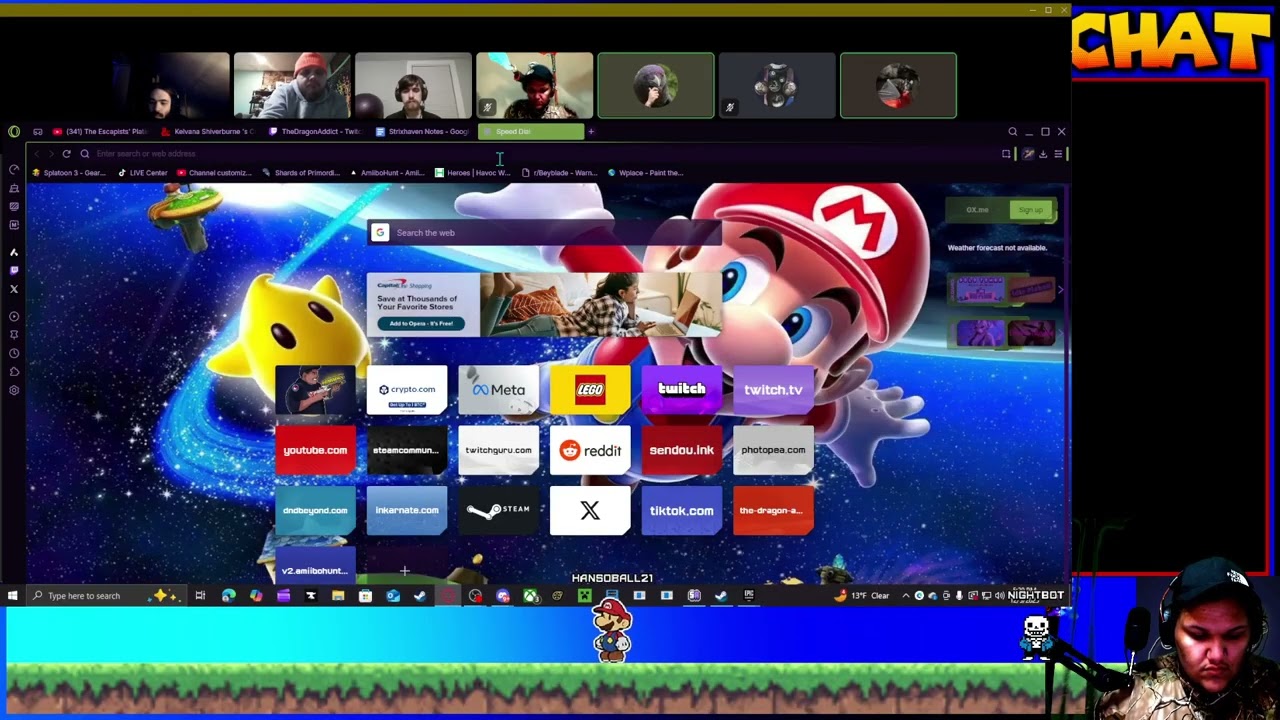Open the photopea.com speed dial tile

[x=773, y=450]
